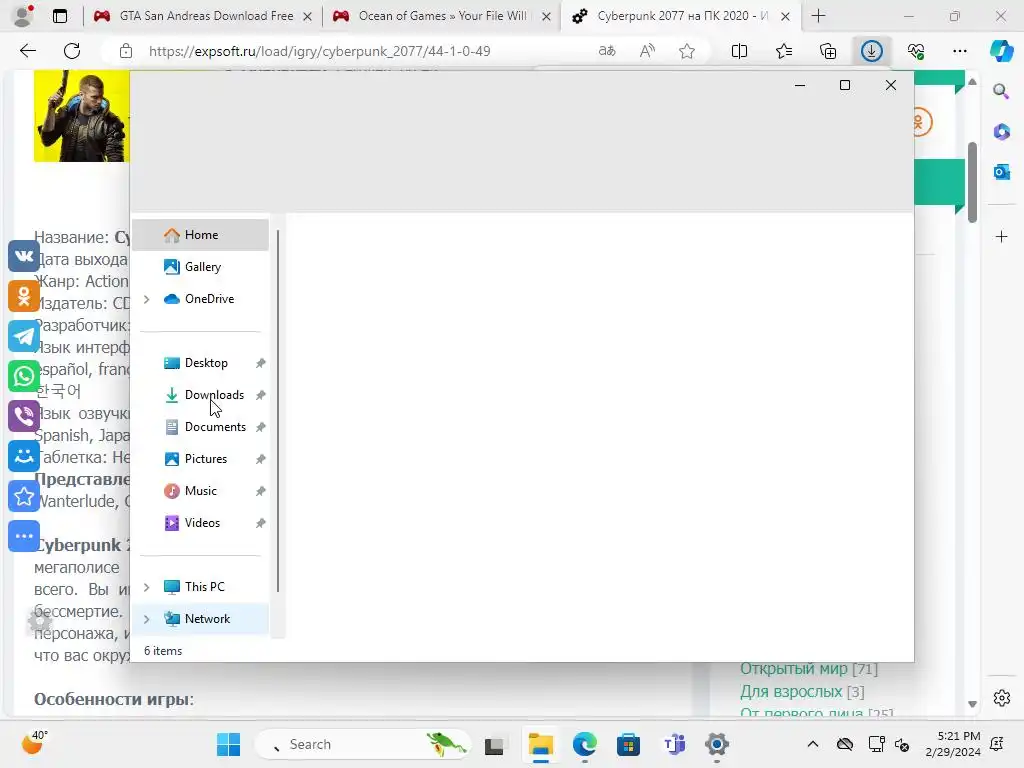Click Edge sidebar search icon
1024x768 pixels.
(1001, 91)
